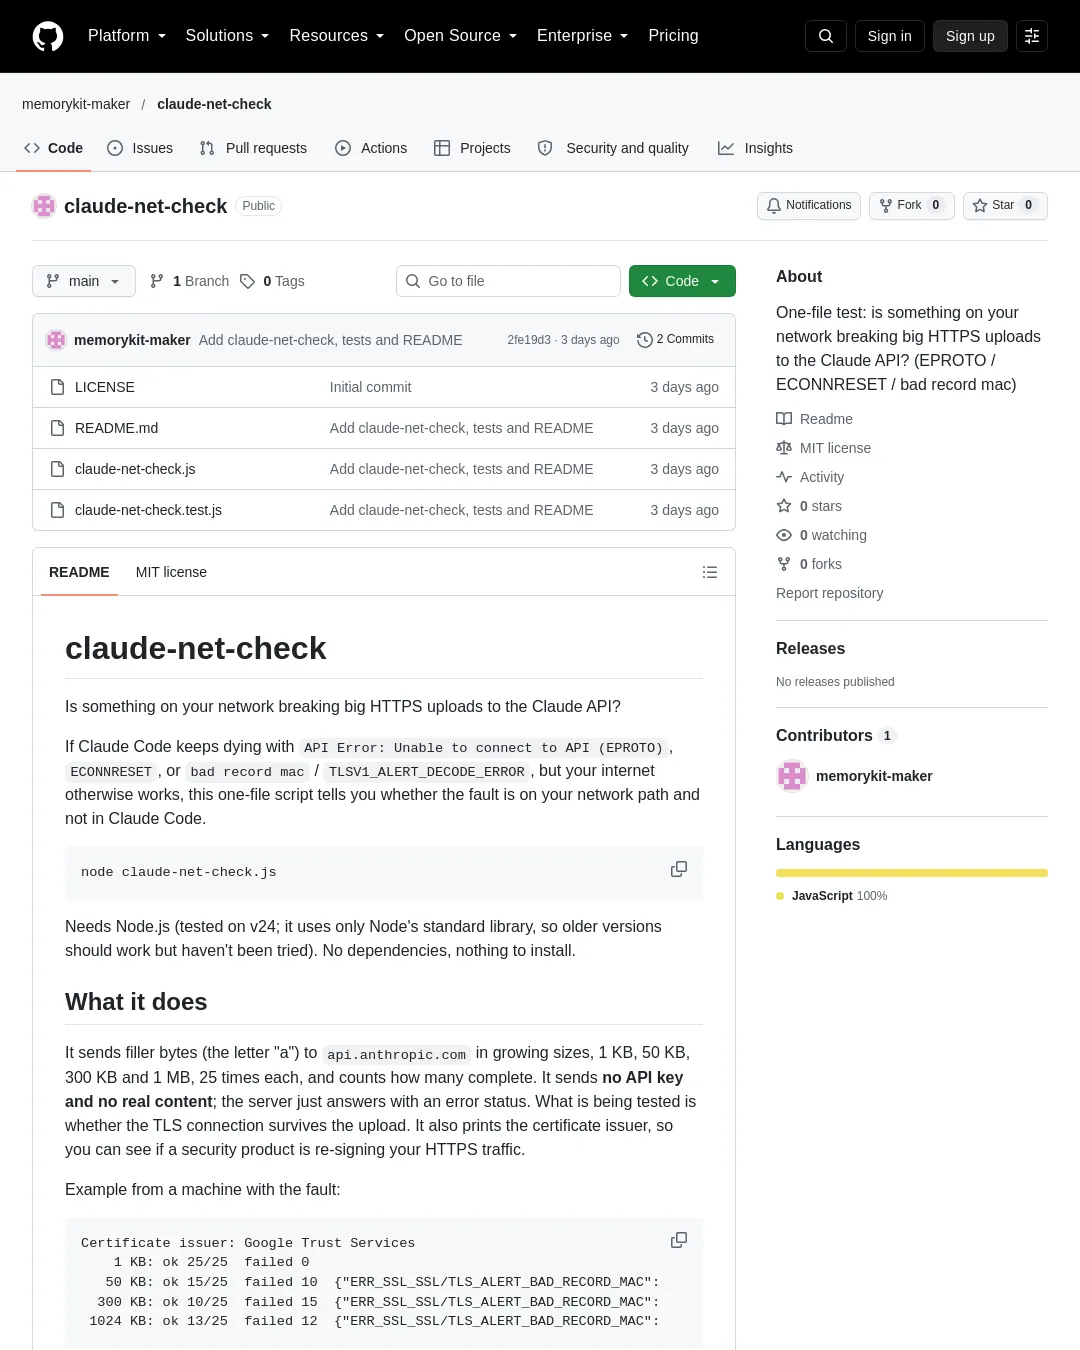Expand the Open Source menu
The height and width of the screenshot is (1350, 1080).
[460, 36]
